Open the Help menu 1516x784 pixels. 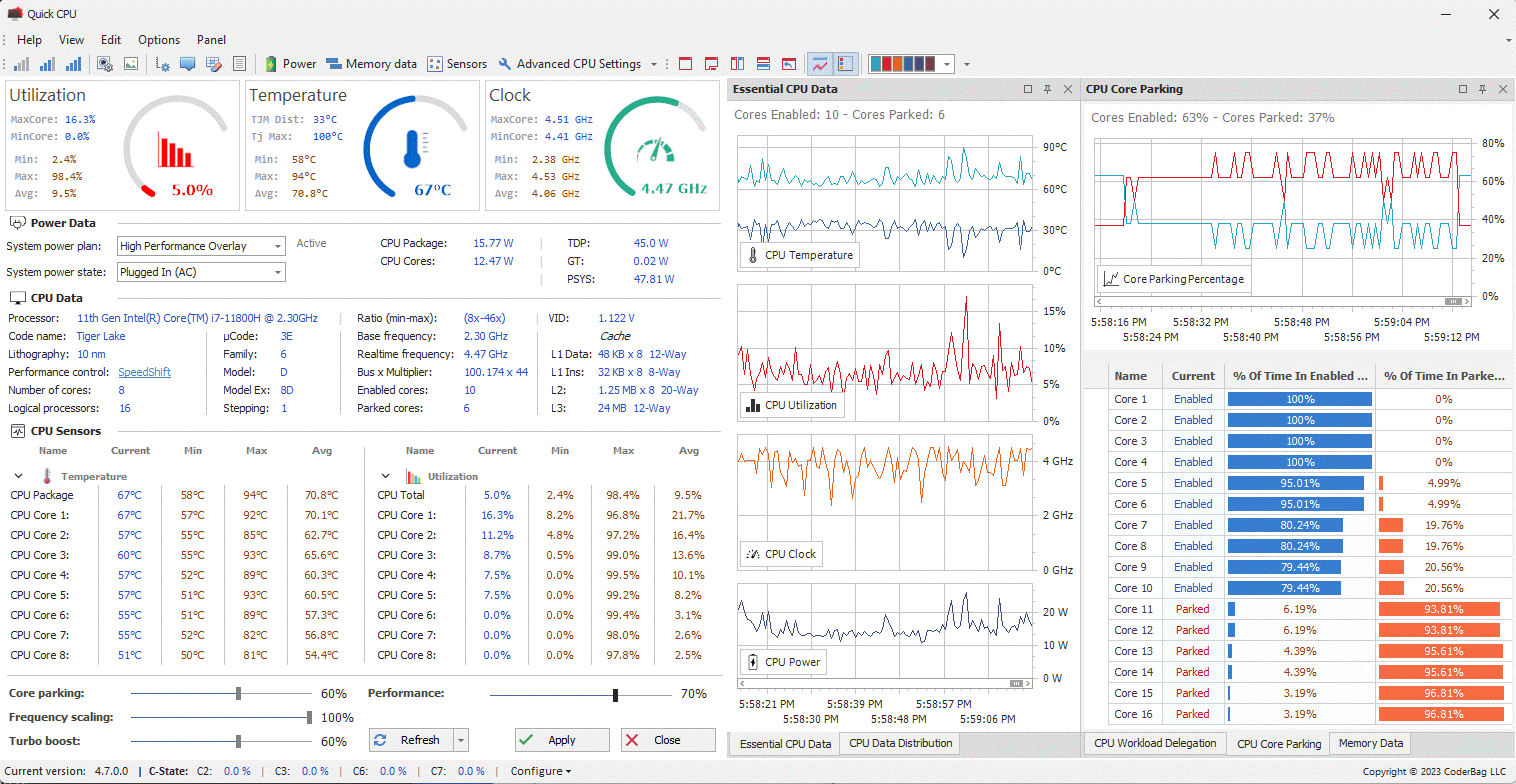[x=30, y=40]
